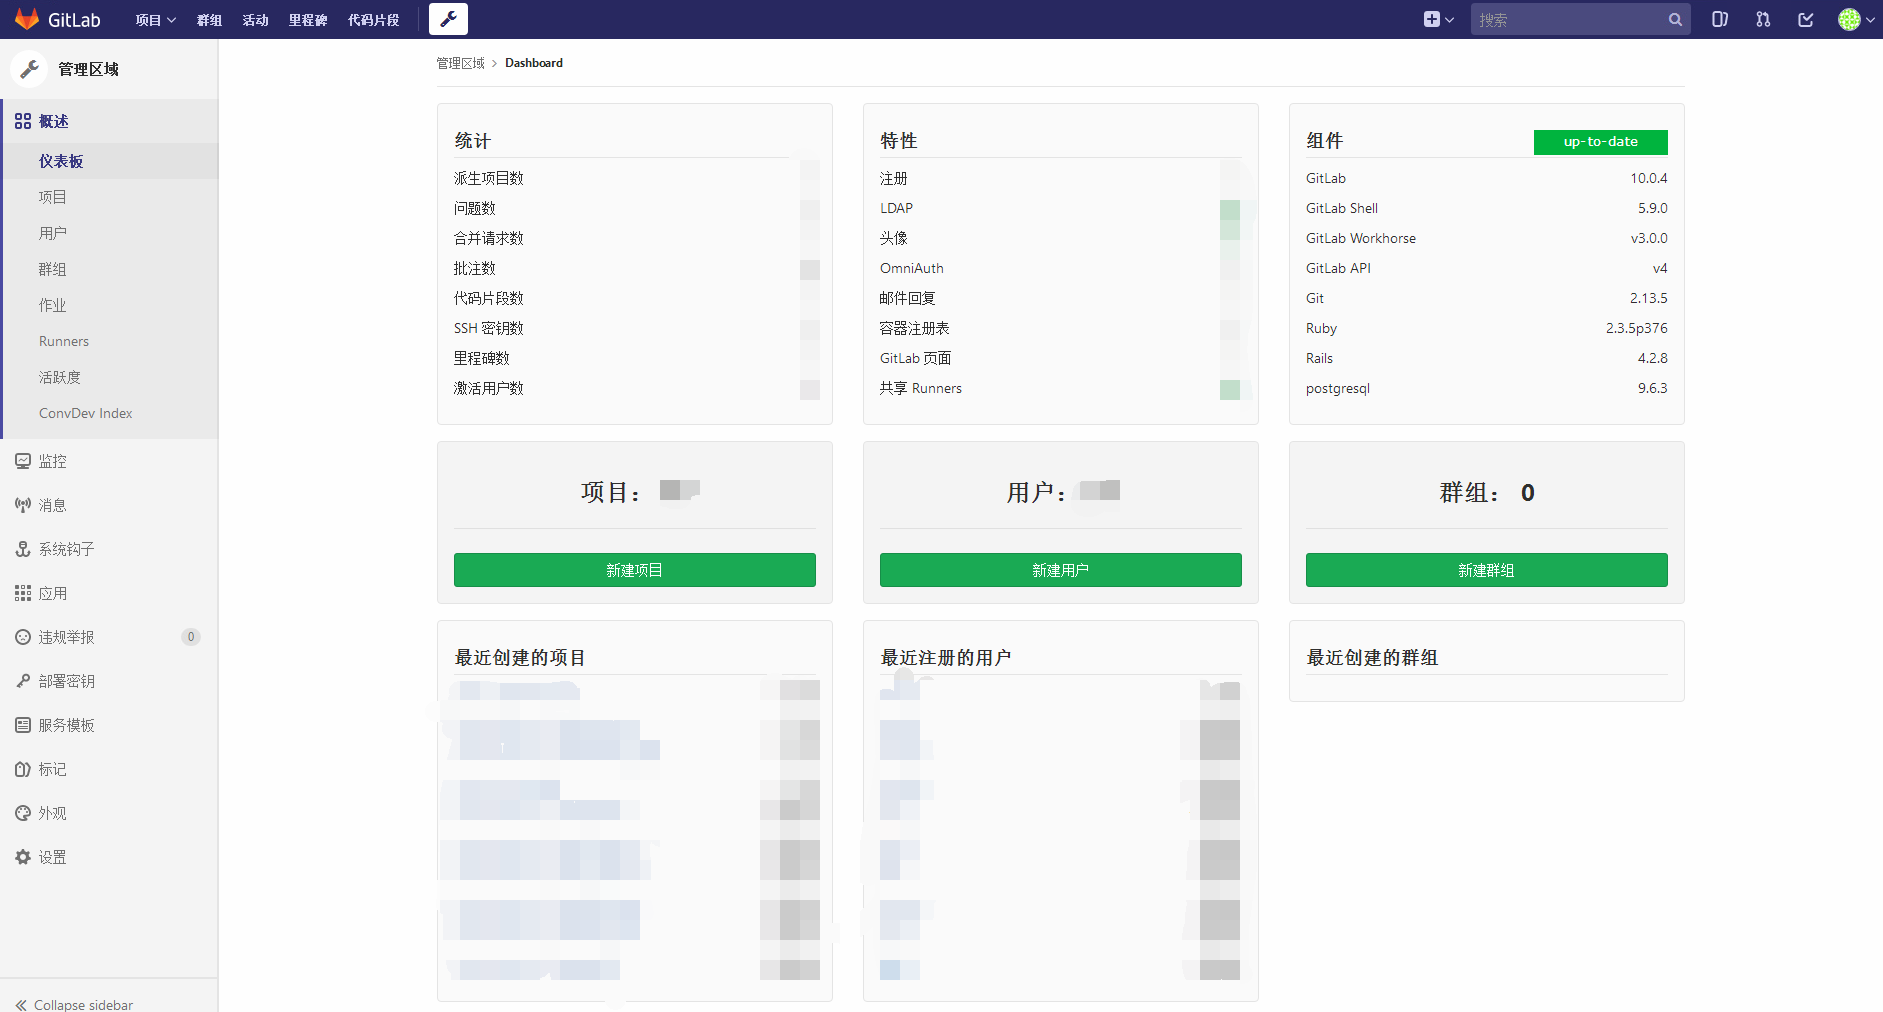This screenshot has height=1012, width=1883.
Task: Click the 容器注册表 feature label
Action: click(915, 328)
